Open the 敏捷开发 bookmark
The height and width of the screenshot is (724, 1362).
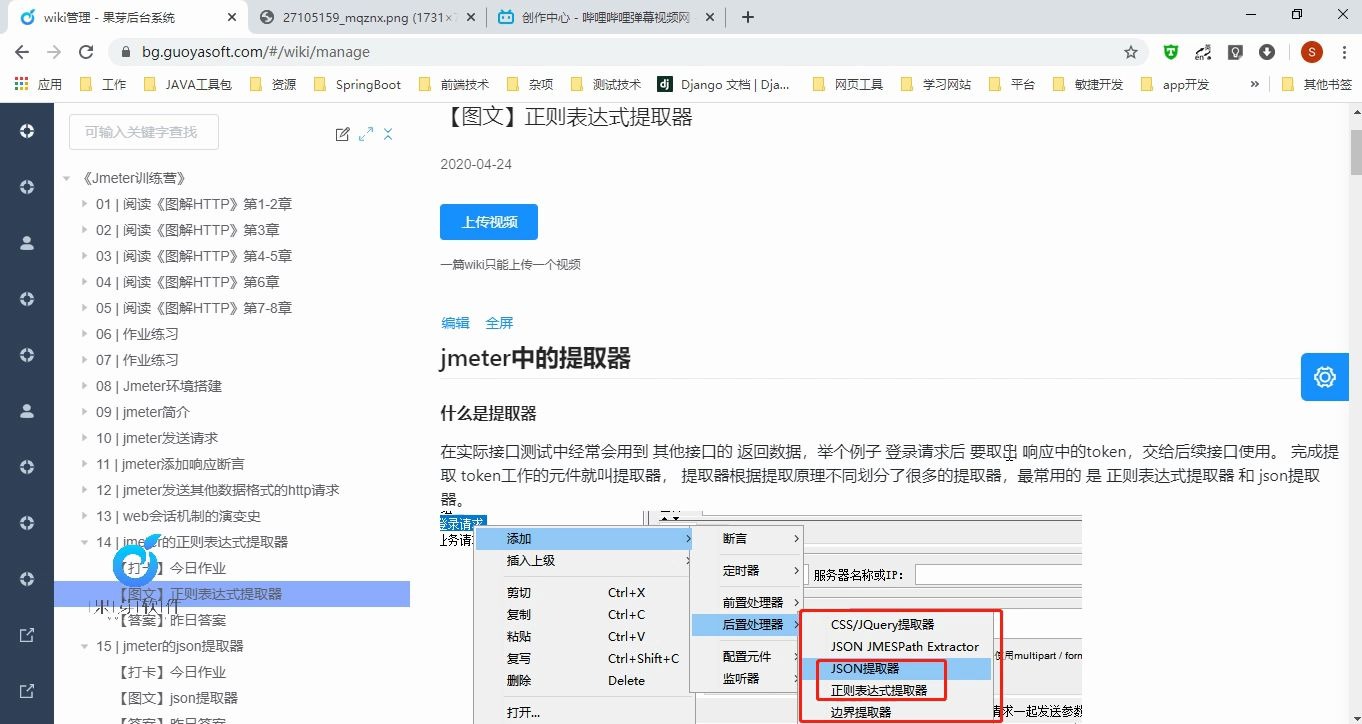(x=1088, y=84)
